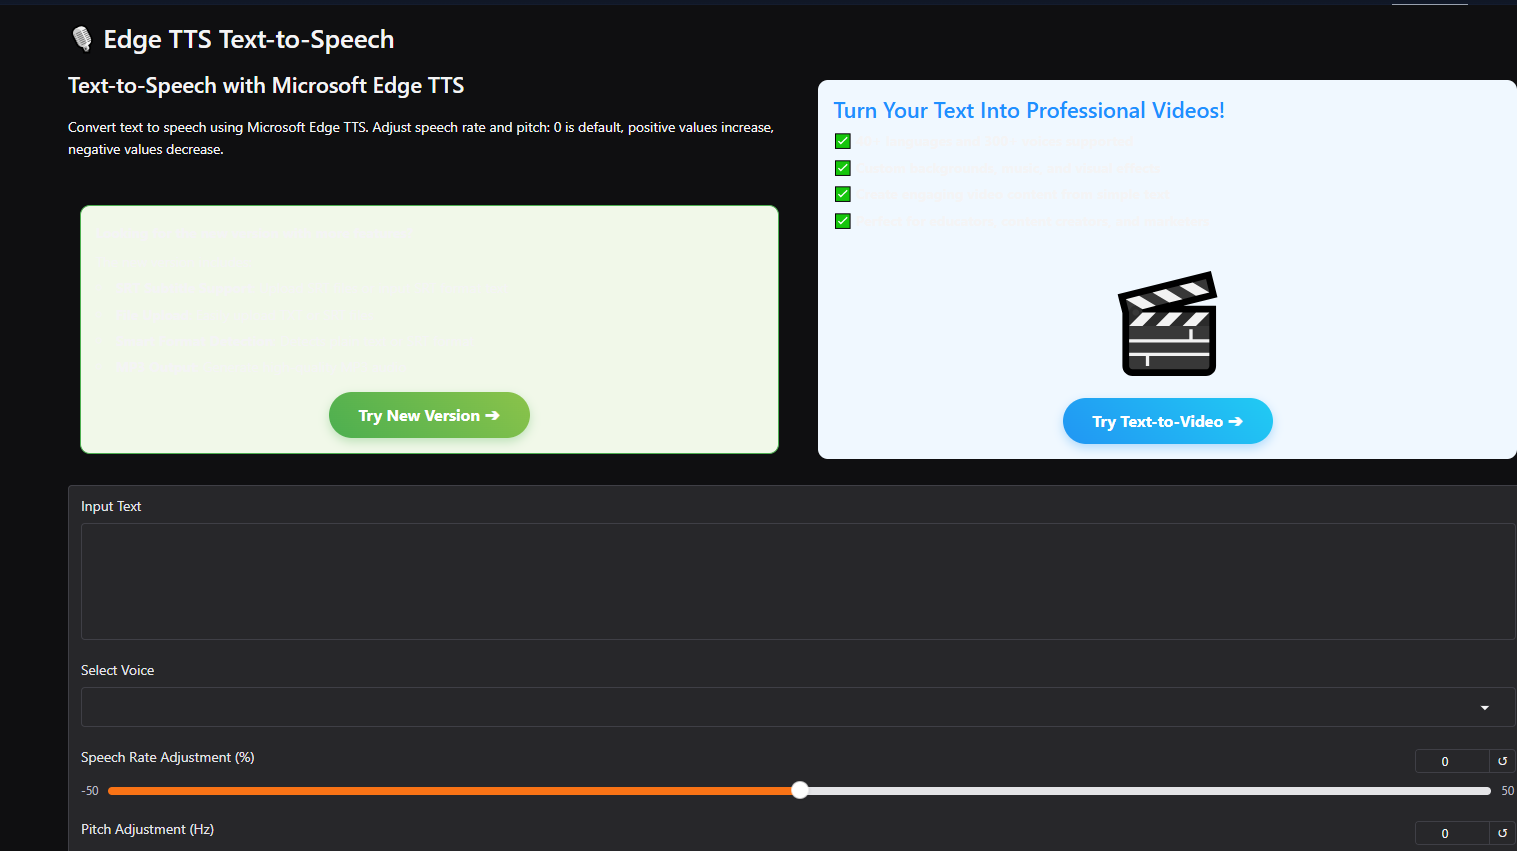Click the Try New Version button
Image resolution: width=1517 pixels, height=851 pixels.
tap(429, 415)
